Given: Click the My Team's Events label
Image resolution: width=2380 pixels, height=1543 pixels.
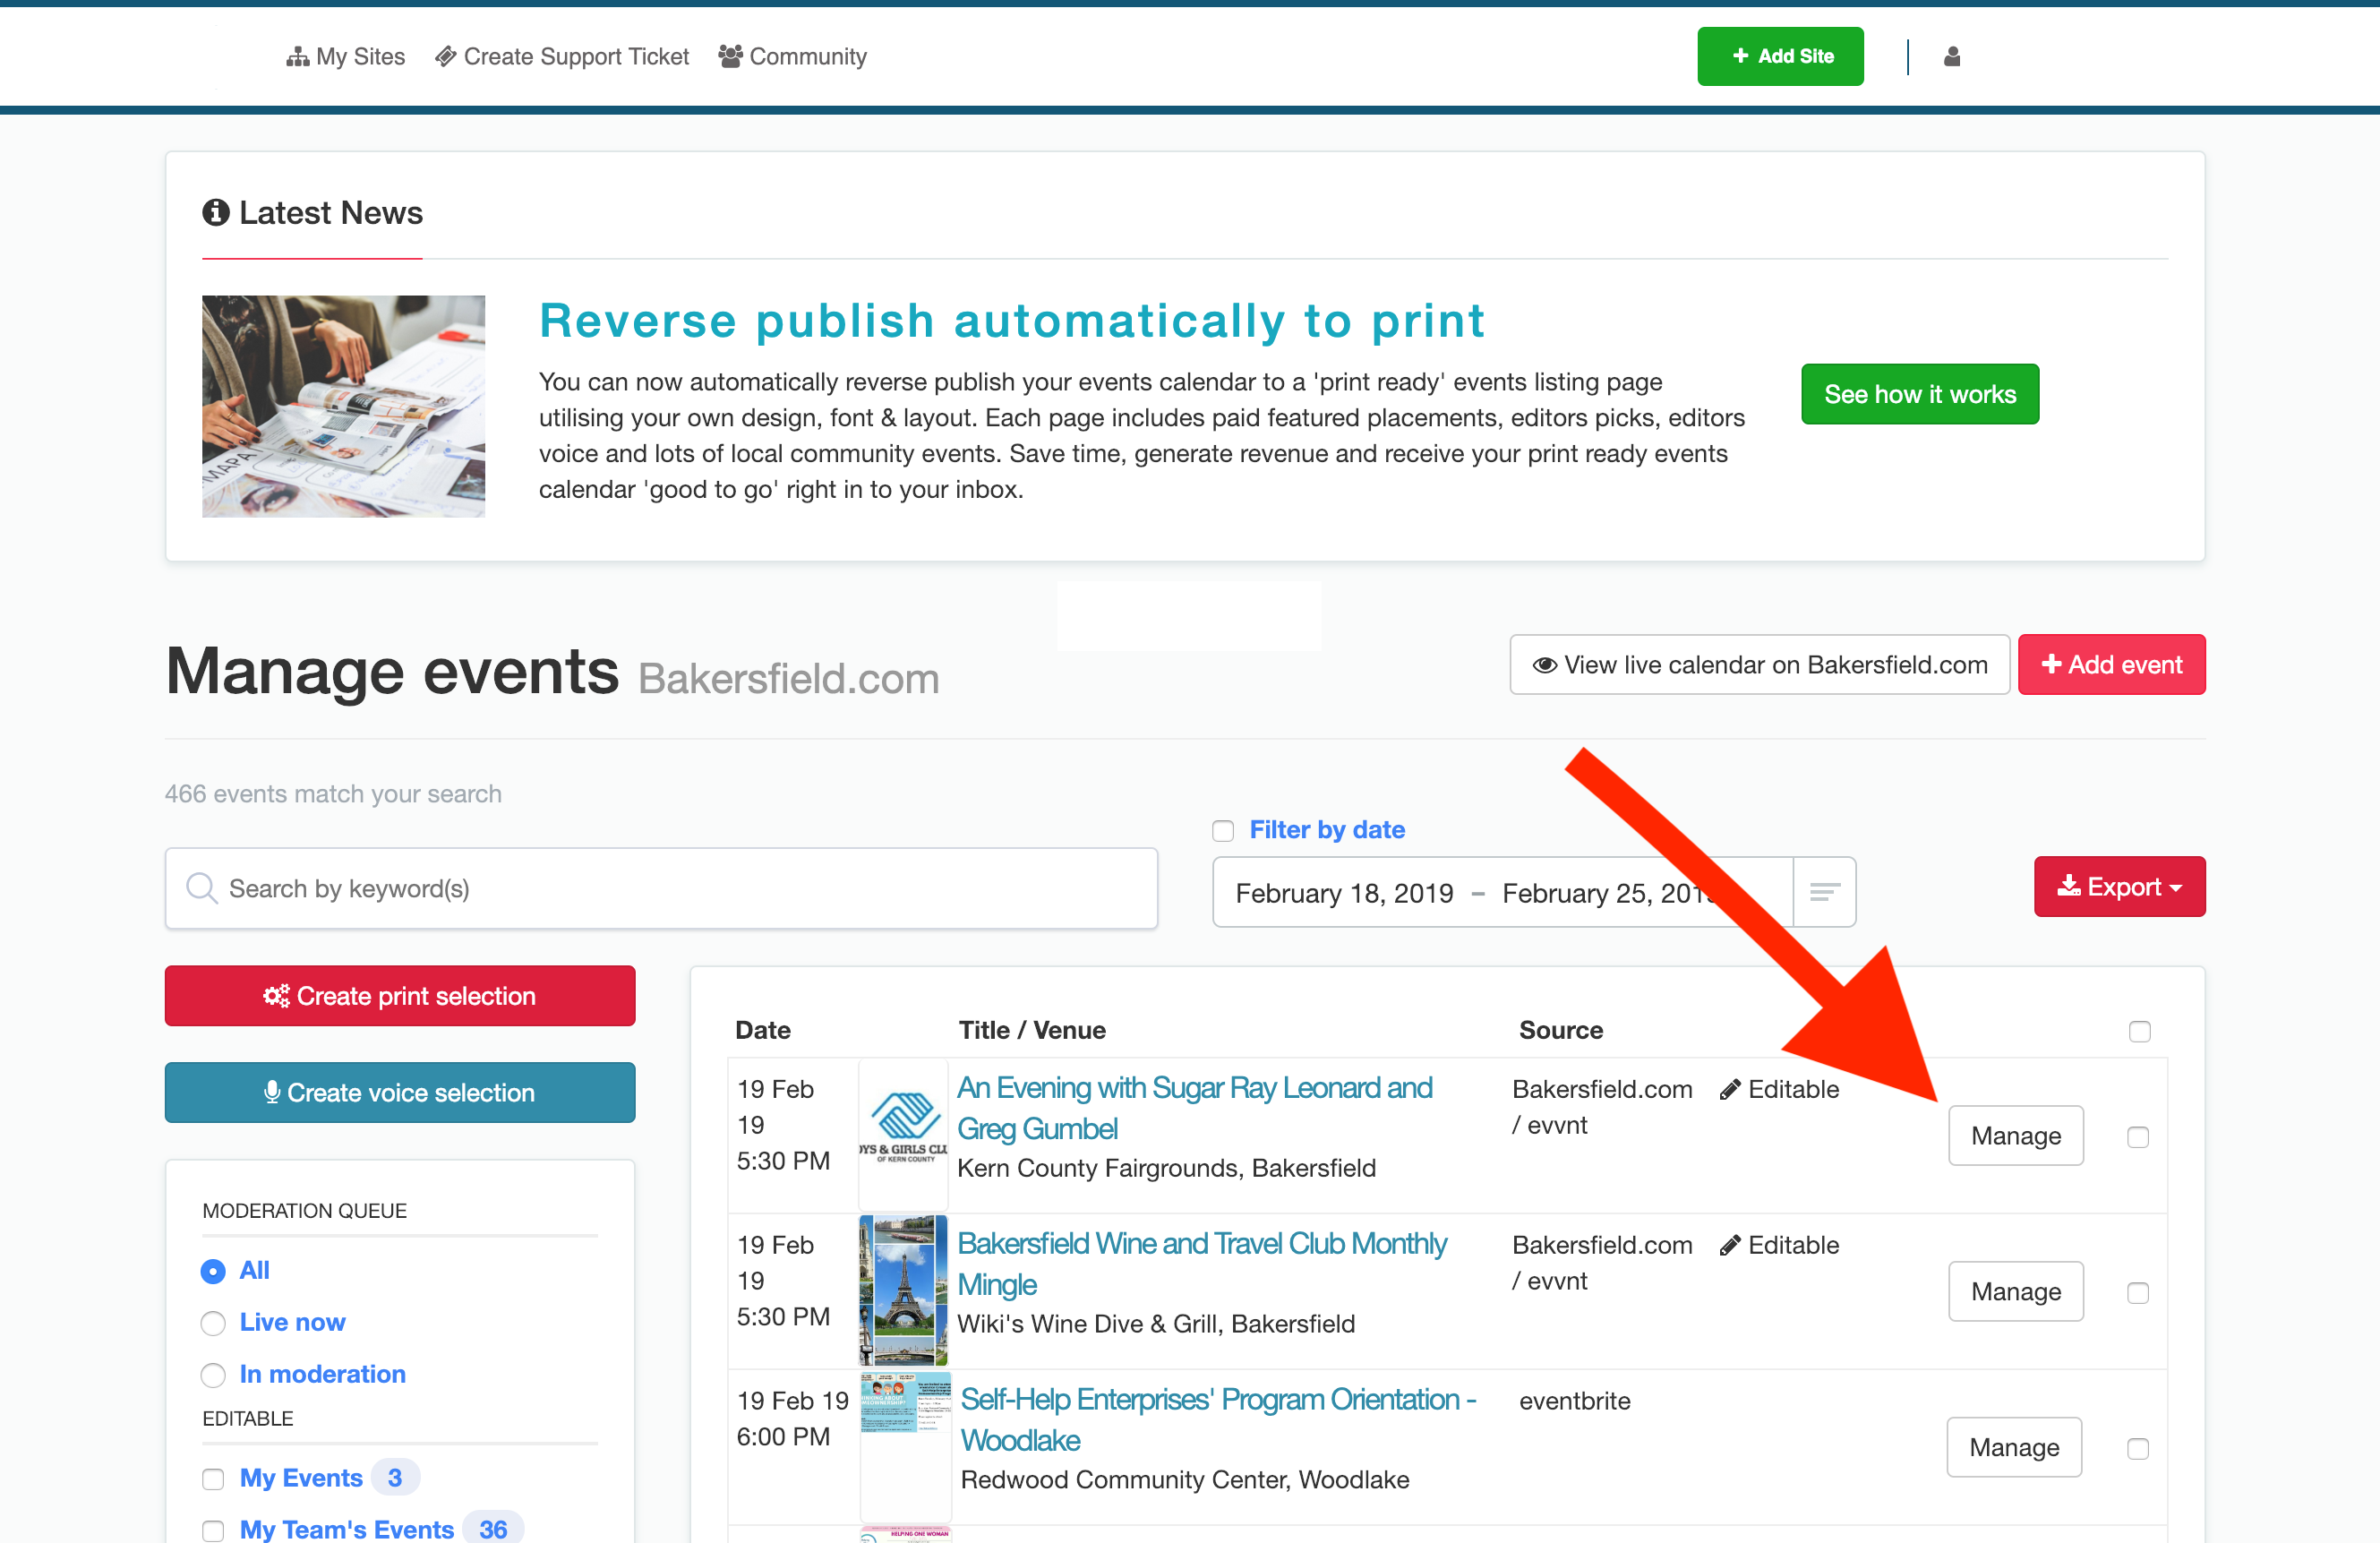Looking at the screenshot, I should (x=346, y=1529).
